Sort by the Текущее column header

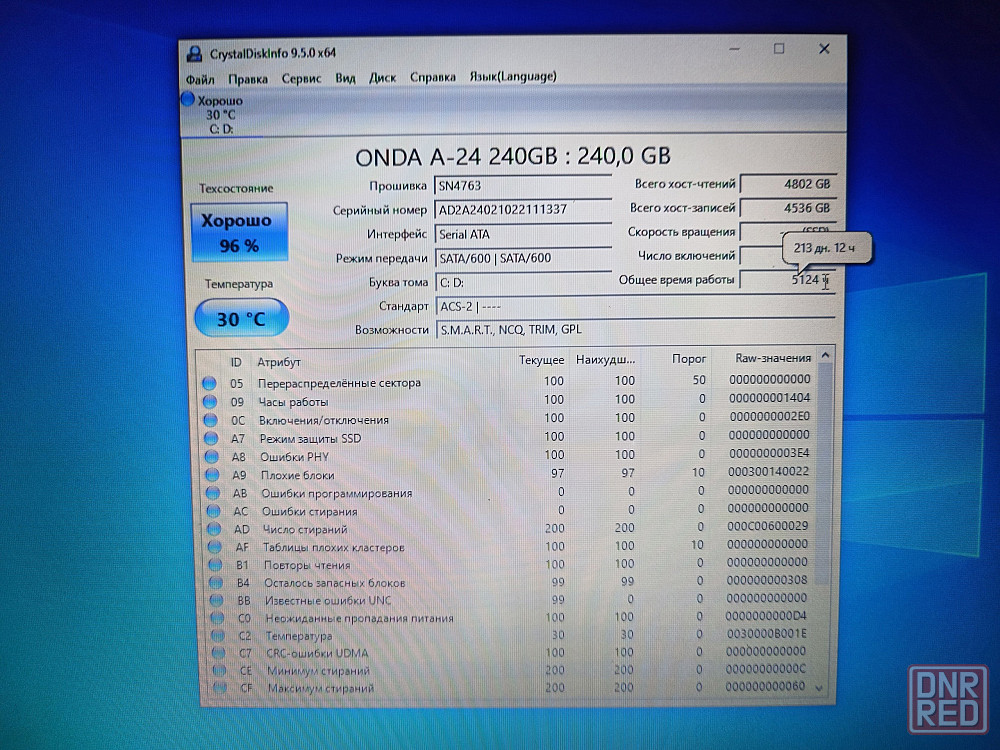pos(541,360)
